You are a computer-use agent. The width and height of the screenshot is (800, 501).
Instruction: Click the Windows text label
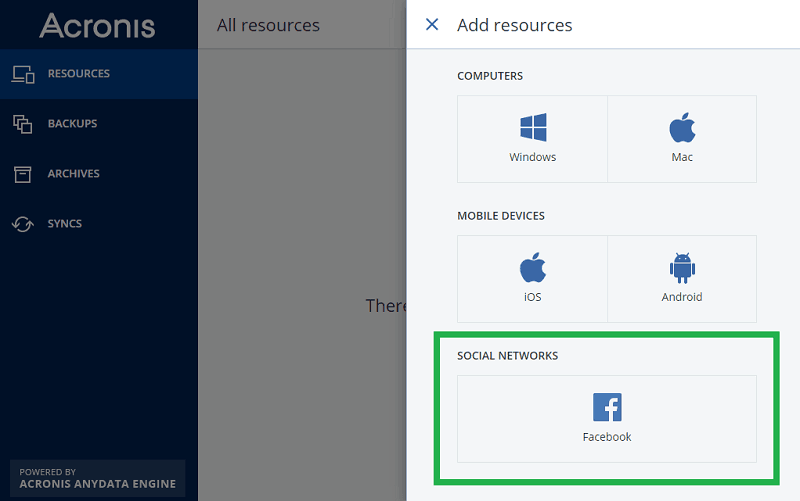point(532,157)
